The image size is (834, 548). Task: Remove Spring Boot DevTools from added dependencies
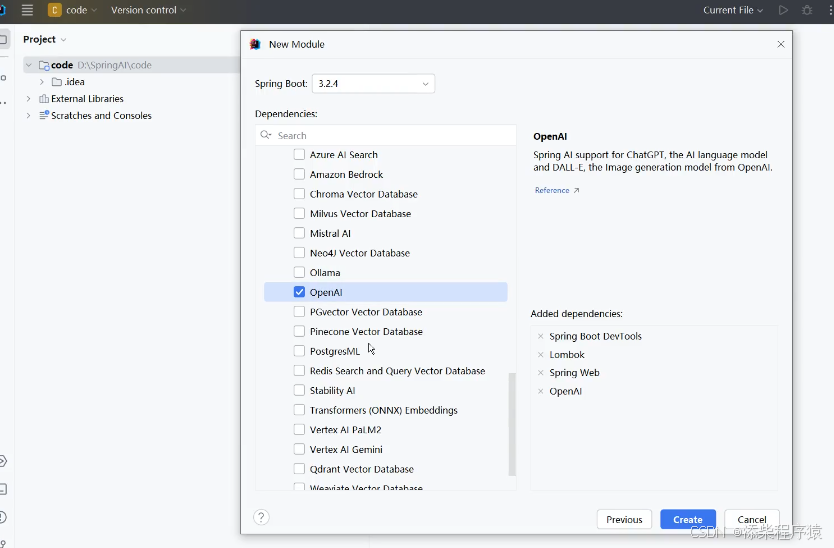pyautogui.click(x=540, y=336)
